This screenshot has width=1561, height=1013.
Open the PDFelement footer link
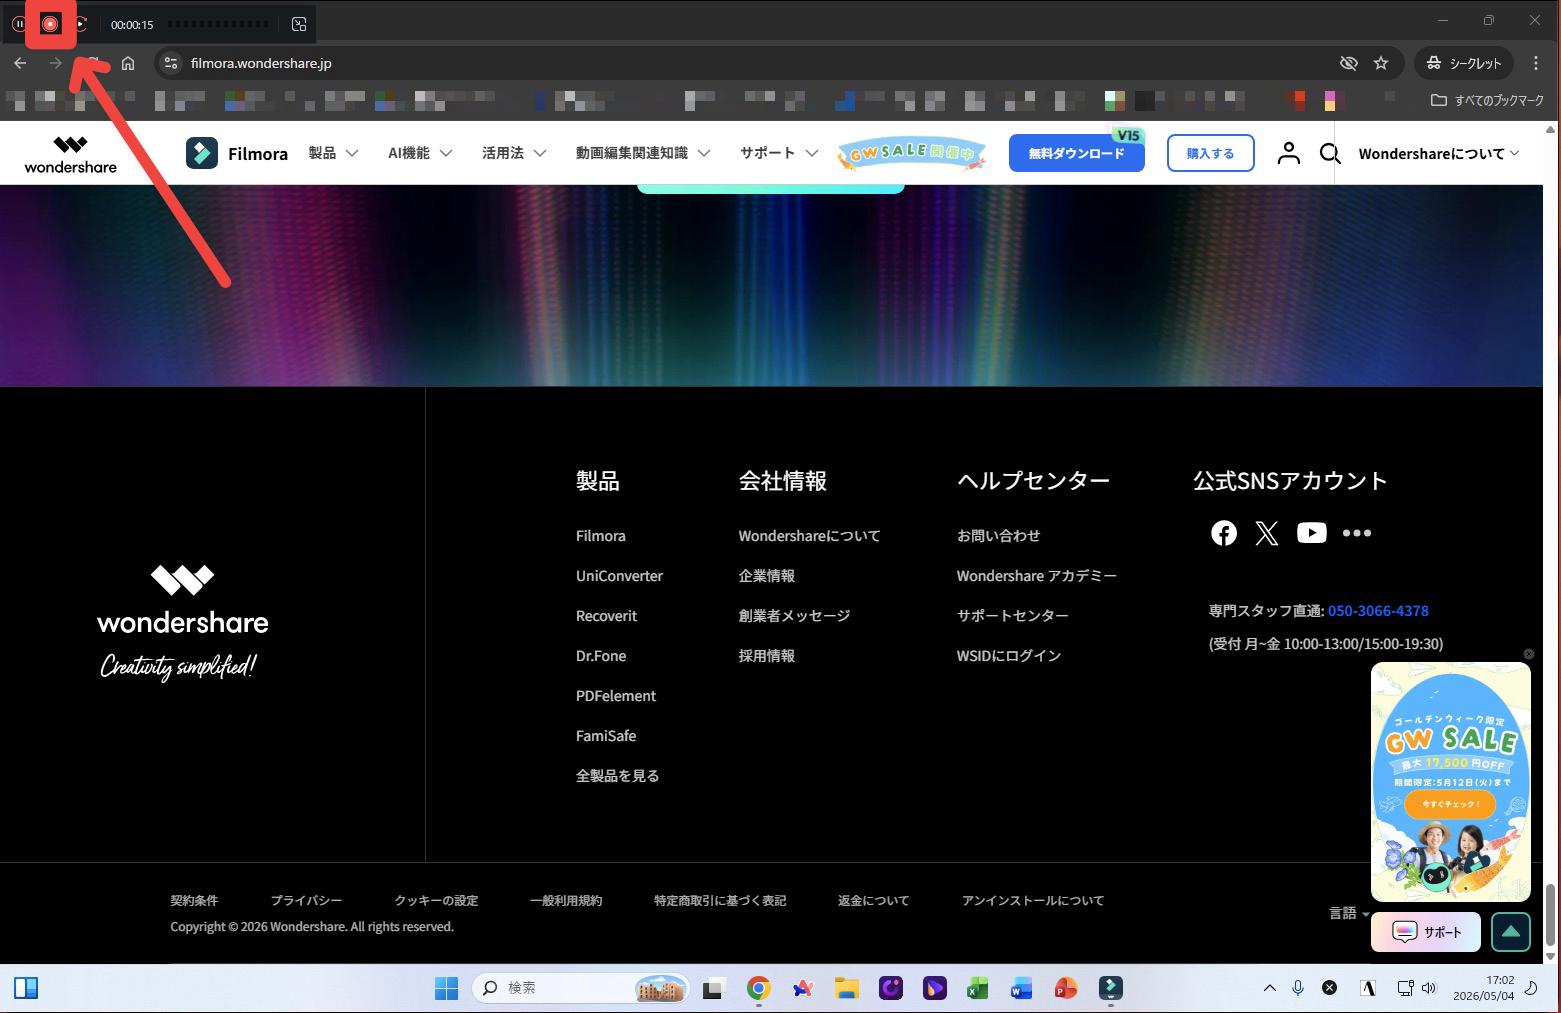coord(616,696)
